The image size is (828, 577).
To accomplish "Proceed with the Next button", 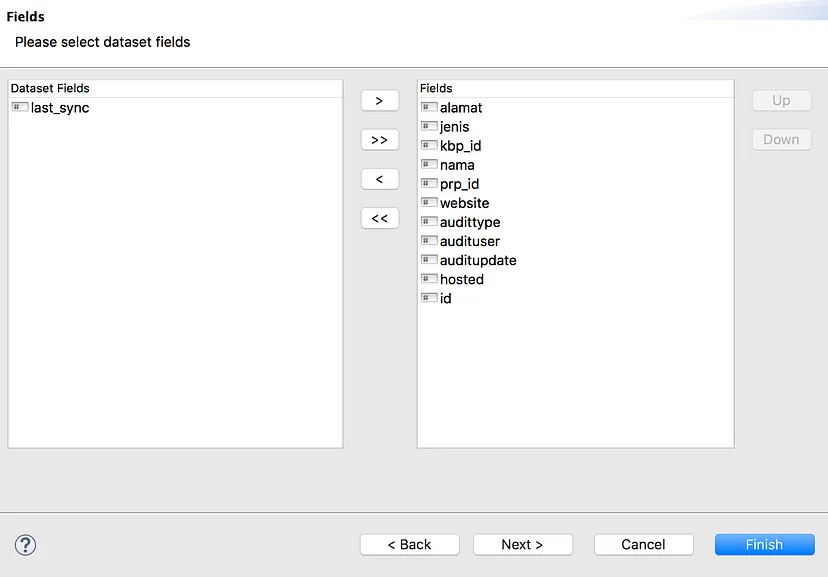I will click(523, 544).
